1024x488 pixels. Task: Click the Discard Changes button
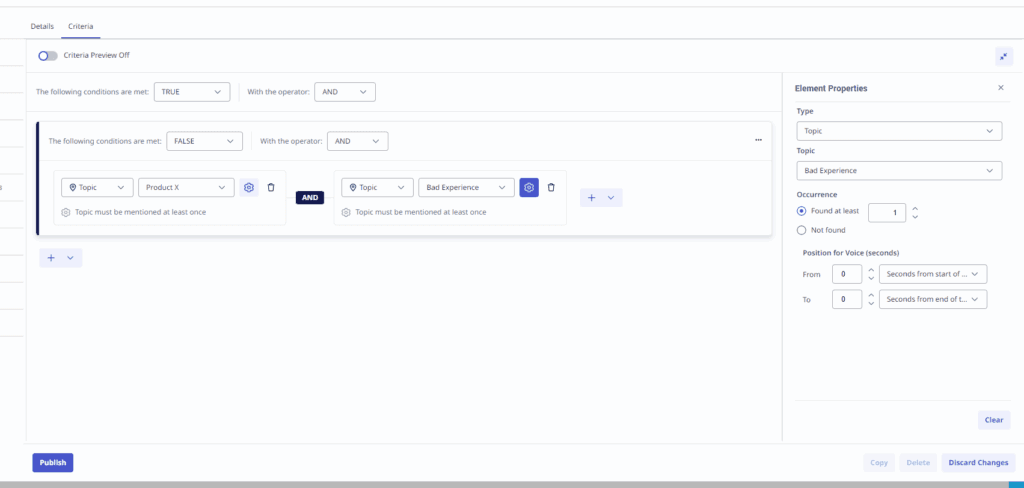point(978,462)
